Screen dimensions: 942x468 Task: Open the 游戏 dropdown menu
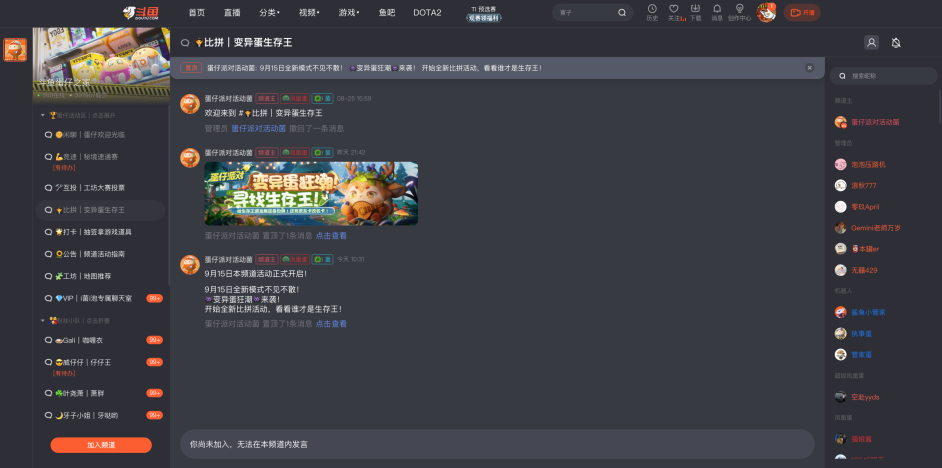click(348, 13)
